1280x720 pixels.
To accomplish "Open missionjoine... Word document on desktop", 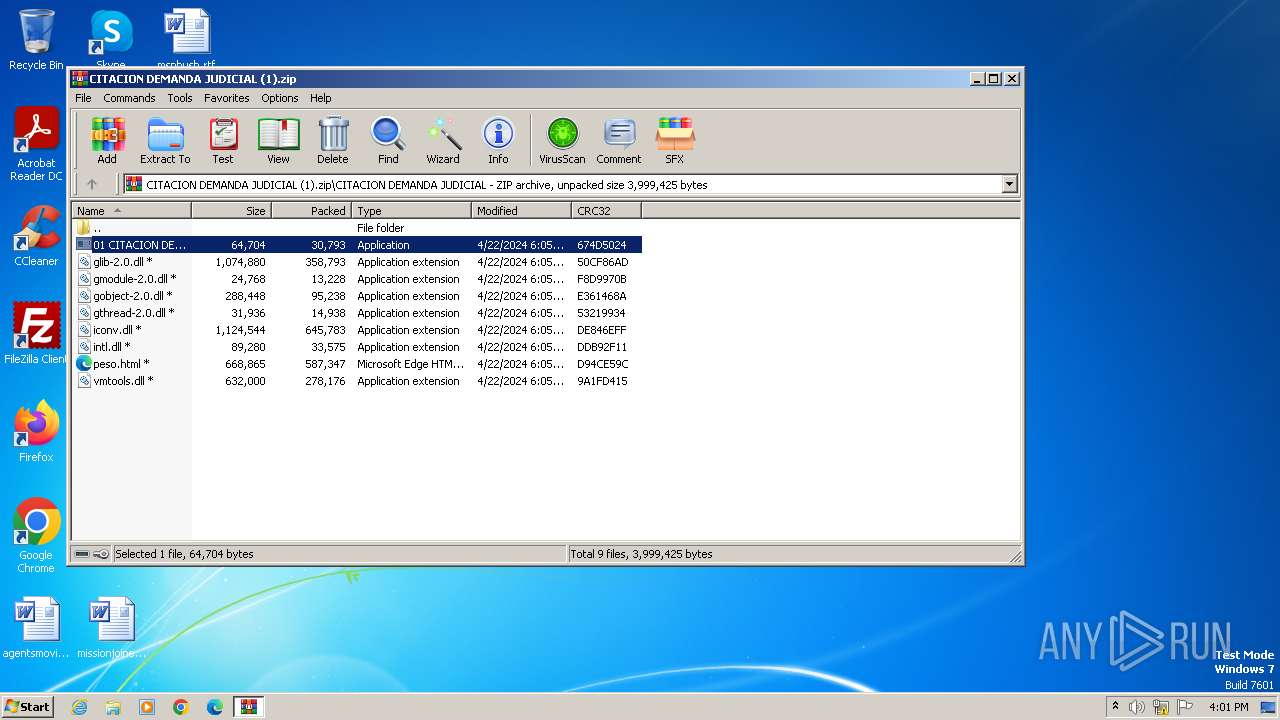I will coord(111,628).
